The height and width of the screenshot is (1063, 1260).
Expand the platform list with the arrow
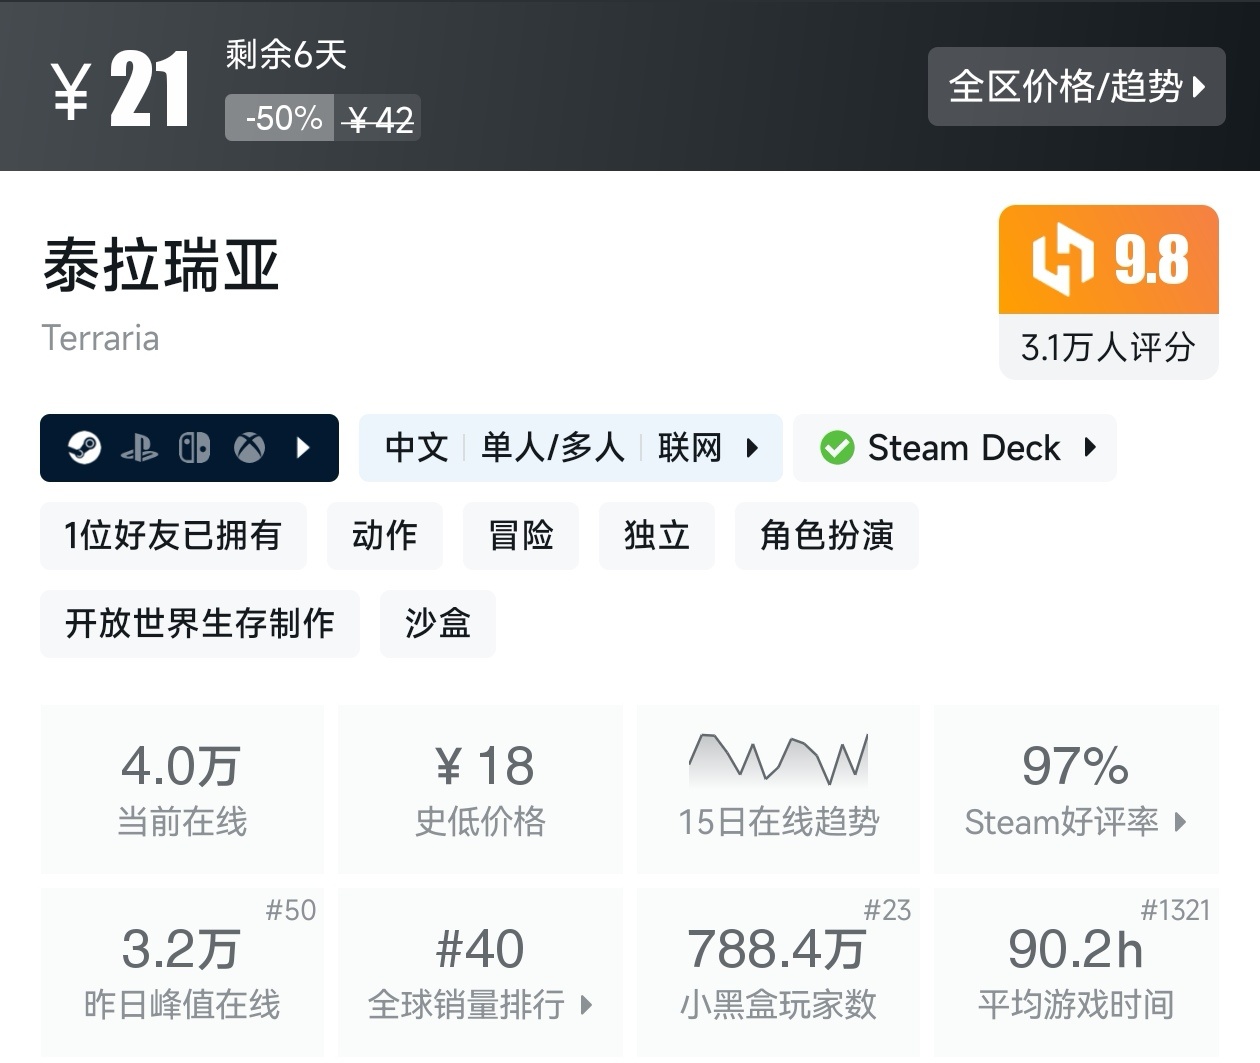(x=304, y=447)
